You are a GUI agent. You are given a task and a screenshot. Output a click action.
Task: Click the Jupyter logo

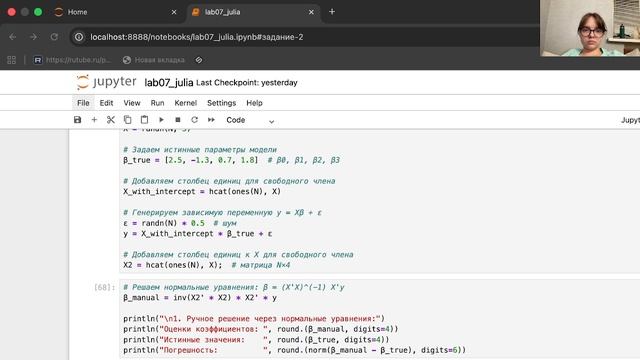[x=106, y=82]
